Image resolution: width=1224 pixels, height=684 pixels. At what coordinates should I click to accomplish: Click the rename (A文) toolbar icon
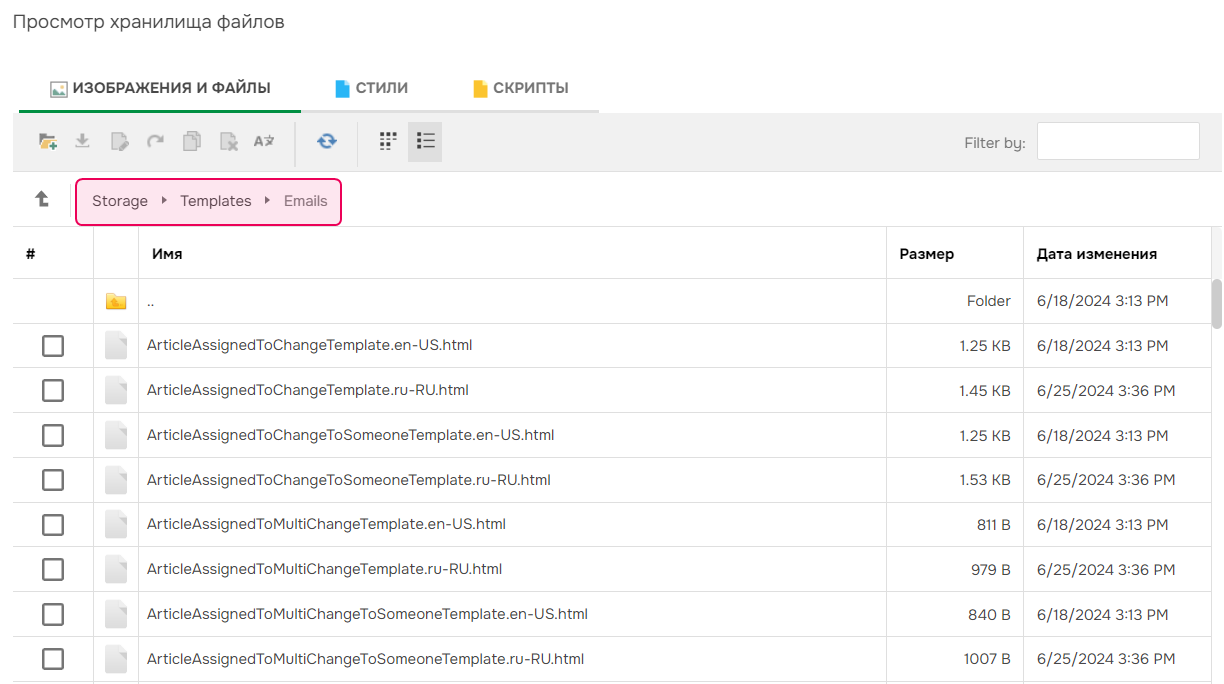coord(264,142)
